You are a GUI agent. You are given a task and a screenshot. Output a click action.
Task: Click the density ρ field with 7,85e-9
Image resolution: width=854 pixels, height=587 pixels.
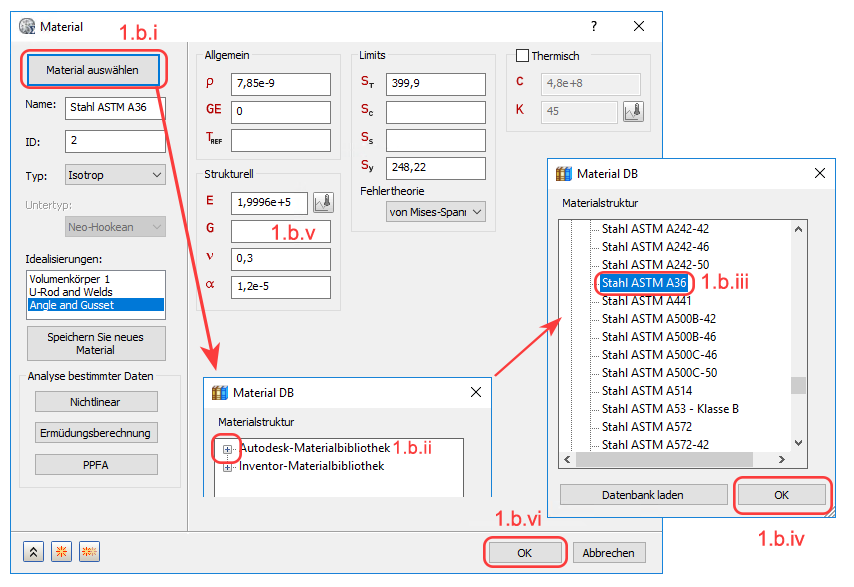[280, 84]
